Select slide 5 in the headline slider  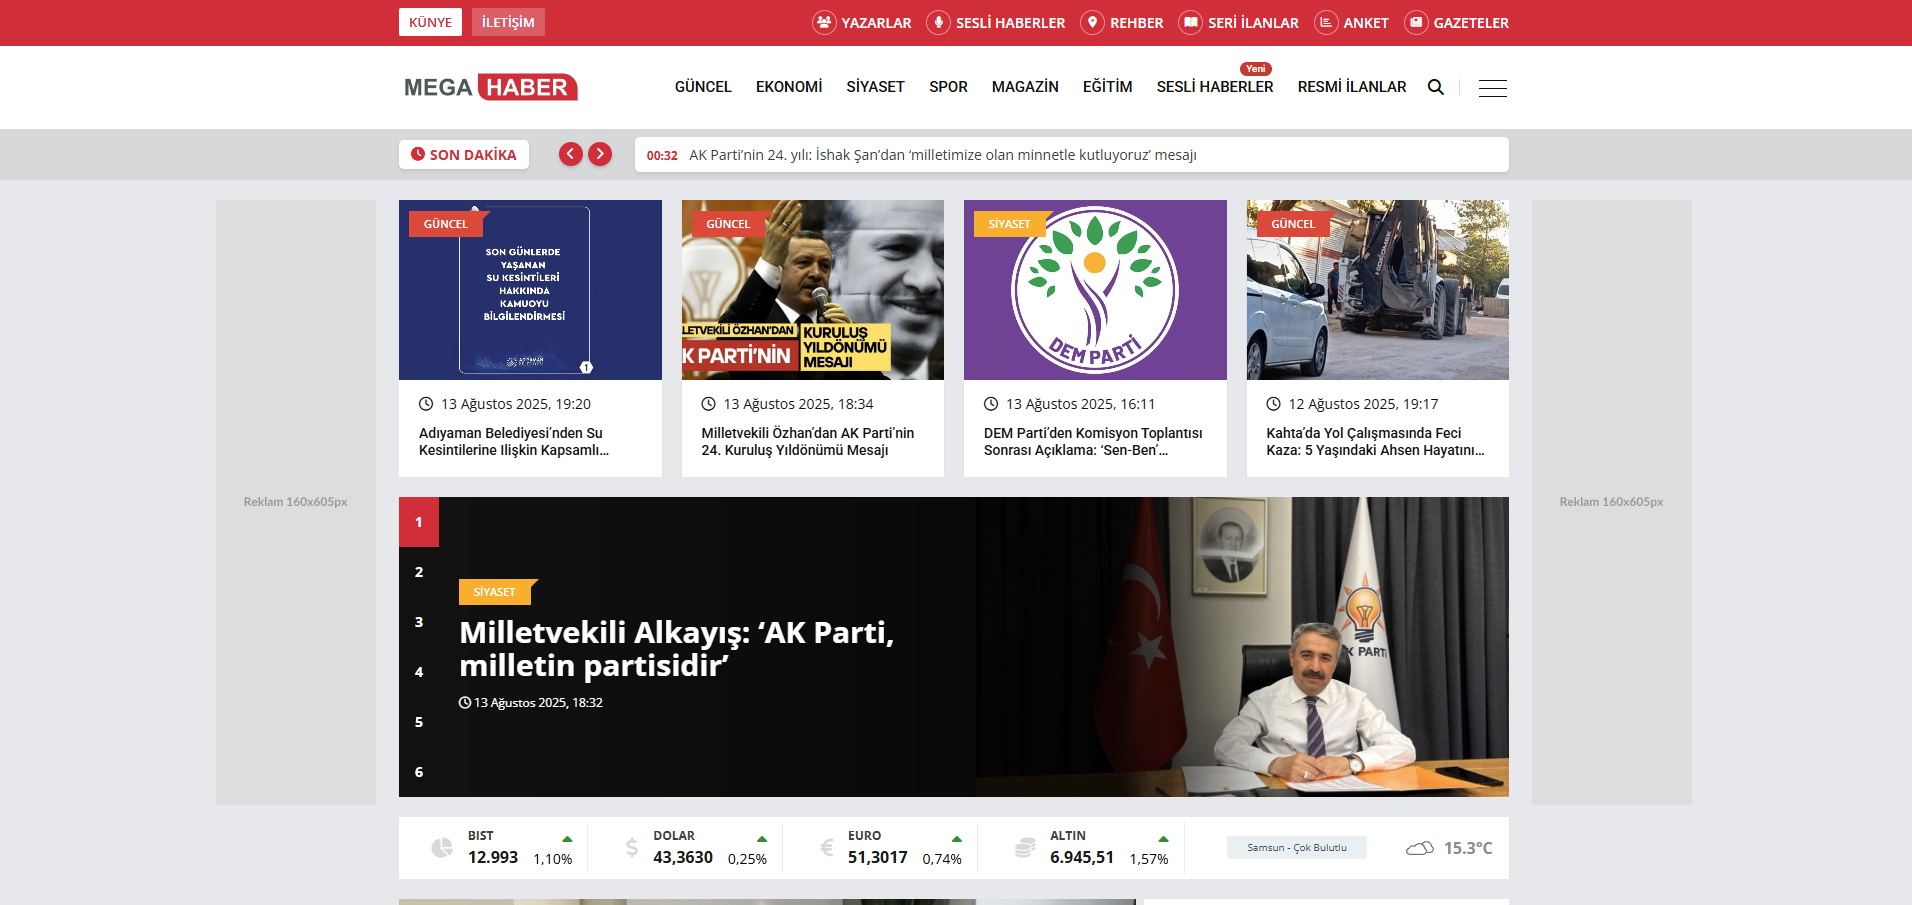pyautogui.click(x=419, y=722)
